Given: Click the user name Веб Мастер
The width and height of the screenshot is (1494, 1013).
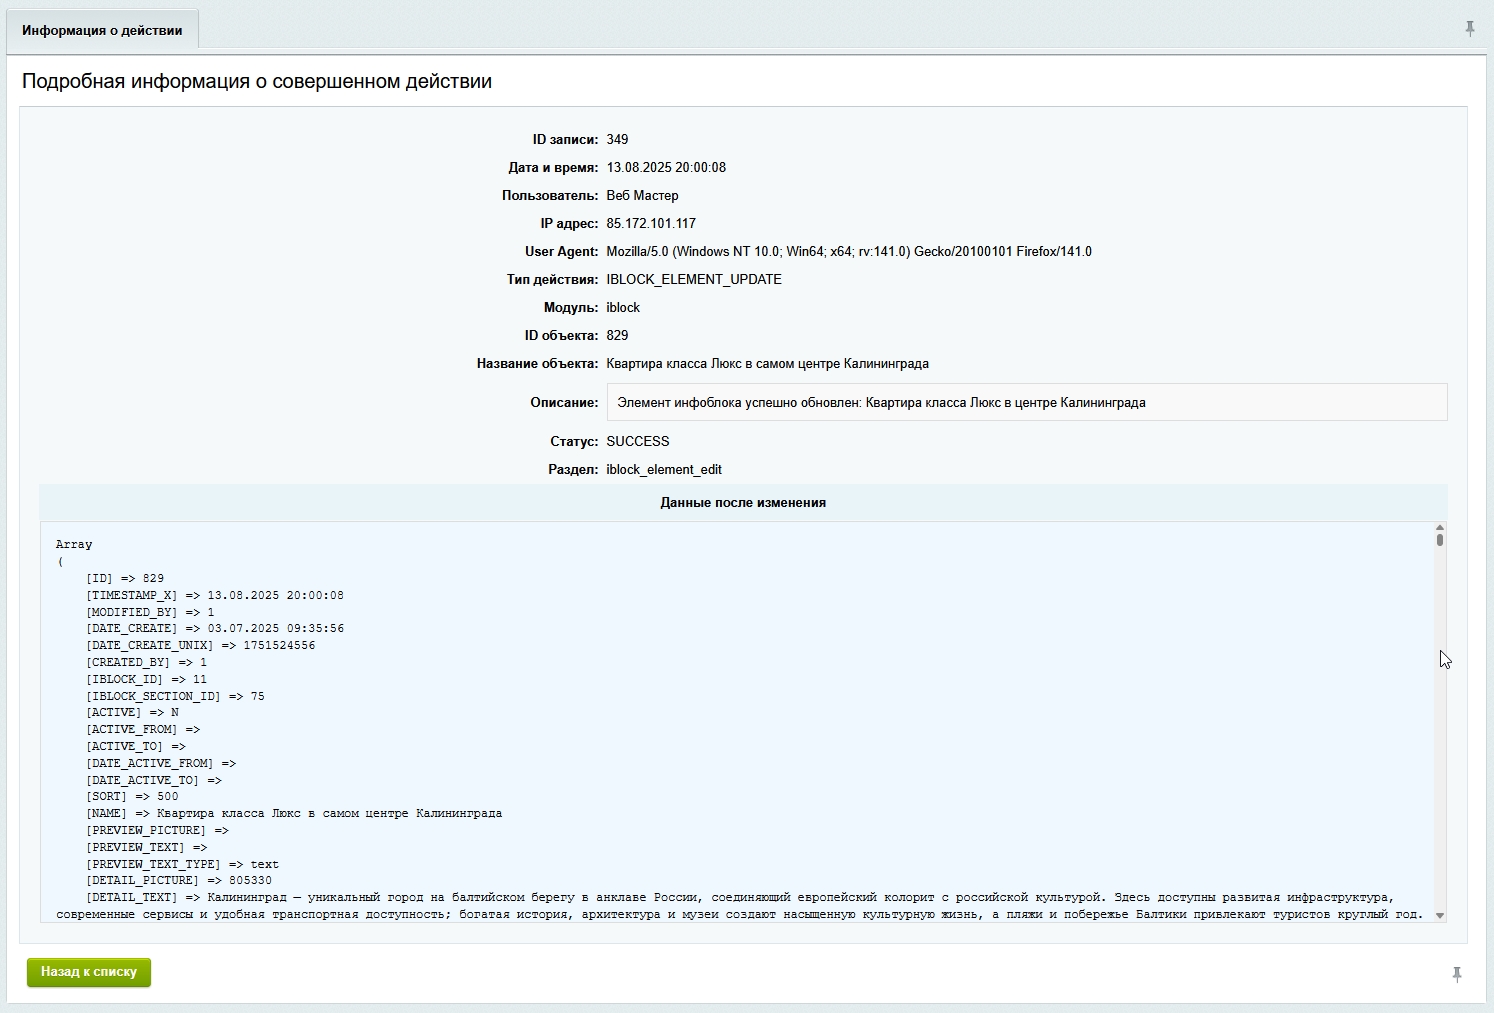Looking at the screenshot, I should coord(642,196).
